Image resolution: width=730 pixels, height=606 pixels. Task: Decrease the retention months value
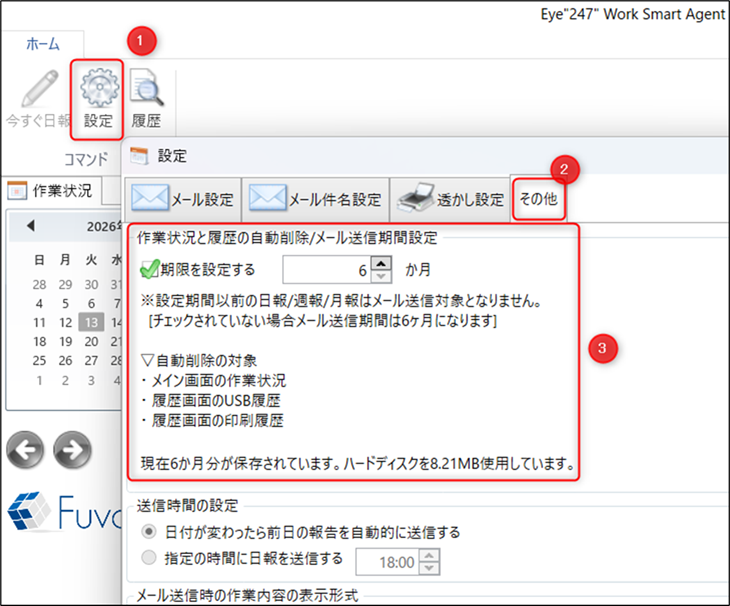[381, 276]
